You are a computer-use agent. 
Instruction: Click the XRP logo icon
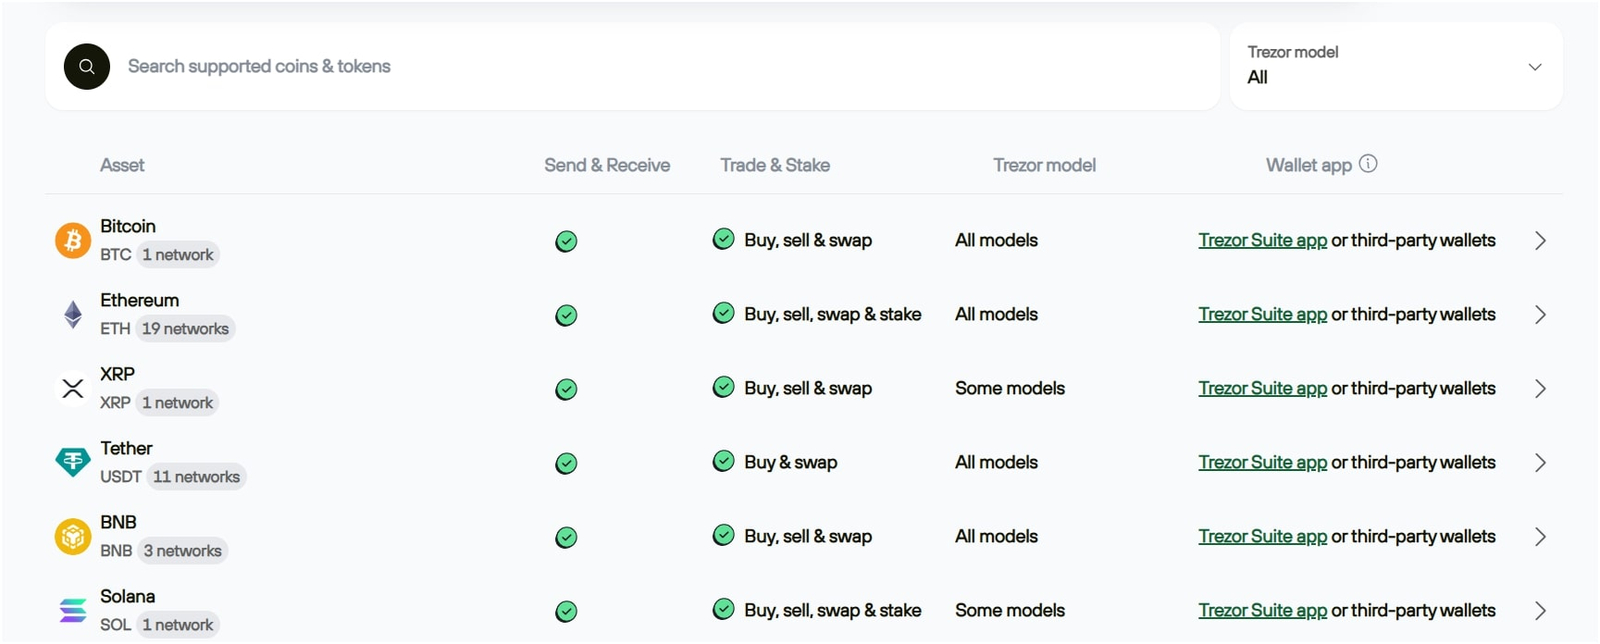pos(73,389)
